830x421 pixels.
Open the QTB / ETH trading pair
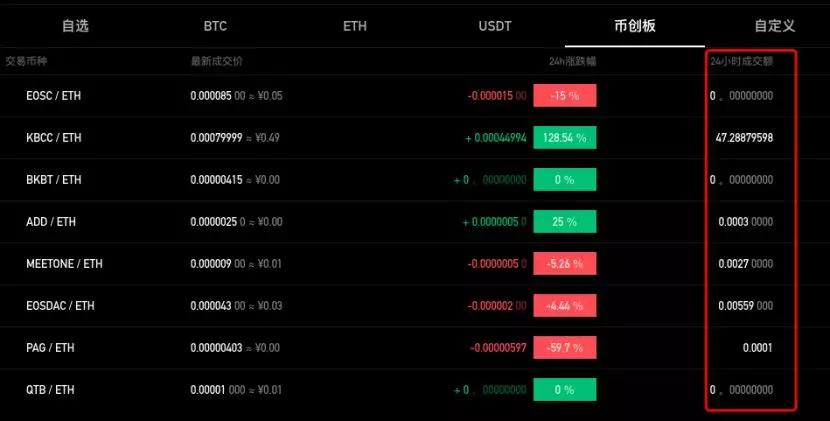coord(50,390)
